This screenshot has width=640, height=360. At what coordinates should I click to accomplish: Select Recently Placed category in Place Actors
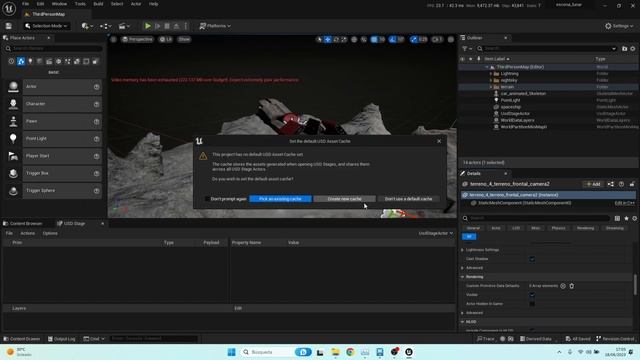coord(11,61)
